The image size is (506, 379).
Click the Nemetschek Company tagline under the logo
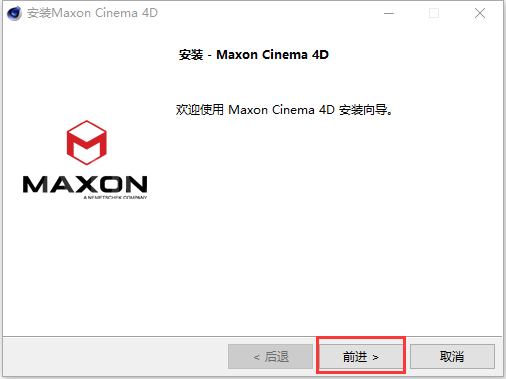(x=115, y=197)
